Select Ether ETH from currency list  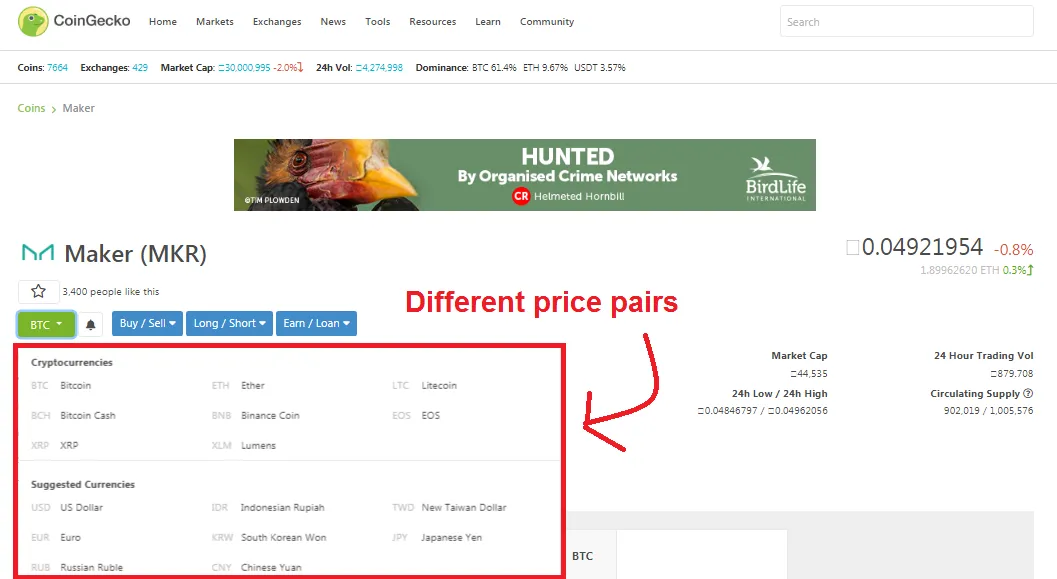pyautogui.click(x=238, y=386)
